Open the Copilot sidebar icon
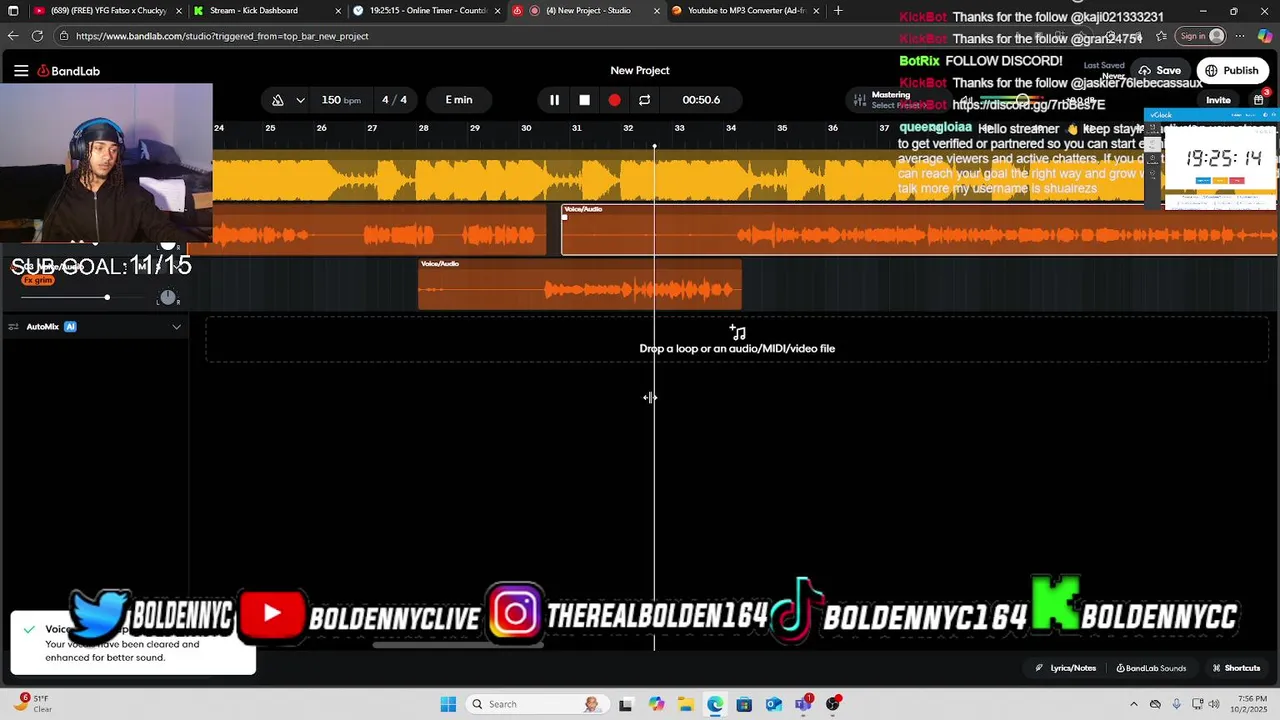Image resolution: width=1280 pixels, height=720 pixels. click(x=1265, y=36)
